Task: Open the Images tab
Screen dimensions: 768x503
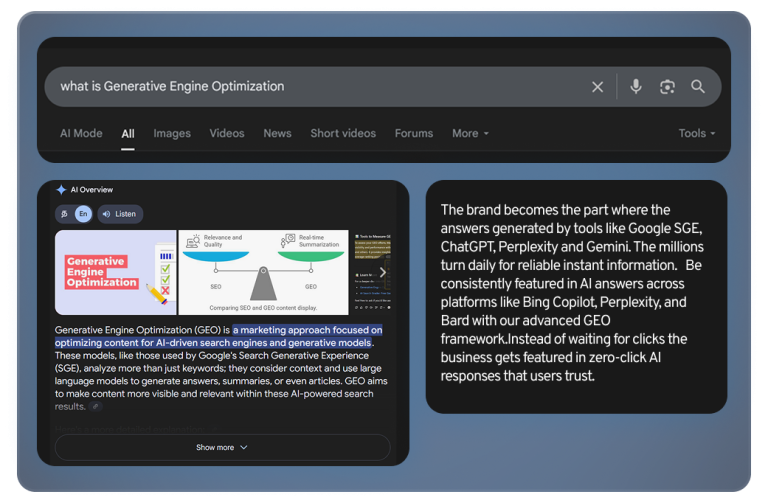Action: point(172,133)
